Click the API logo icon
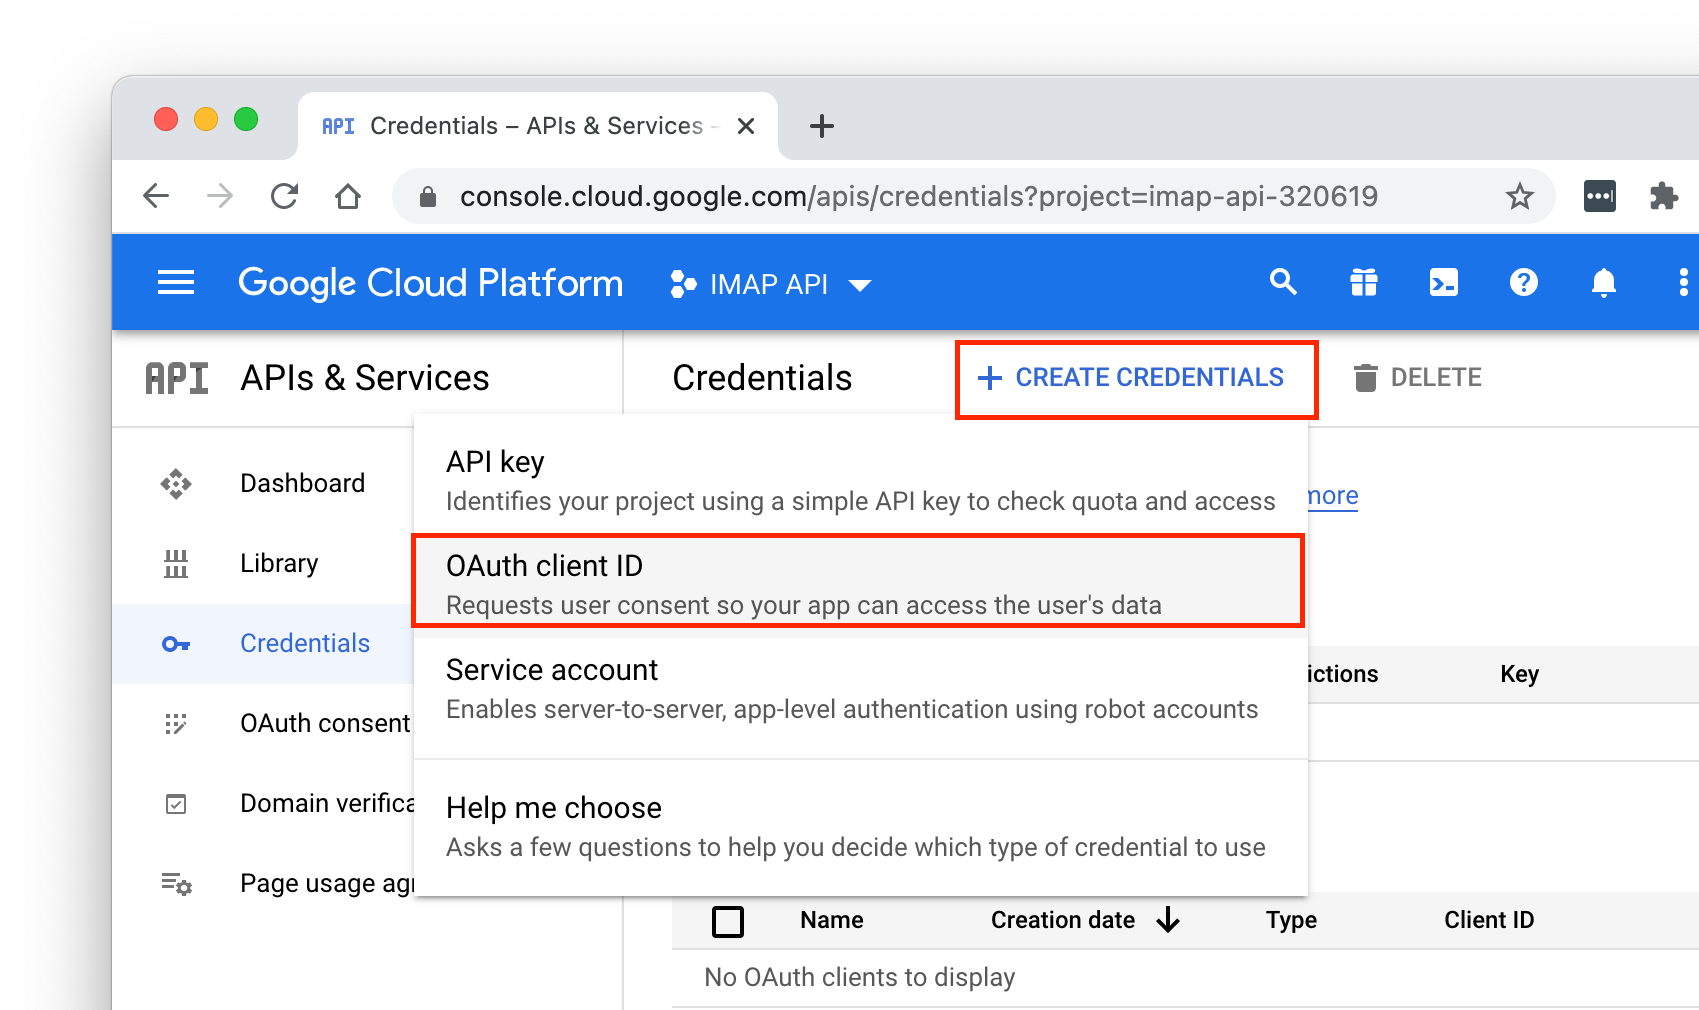The height and width of the screenshot is (1010, 1699). [x=177, y=378]
